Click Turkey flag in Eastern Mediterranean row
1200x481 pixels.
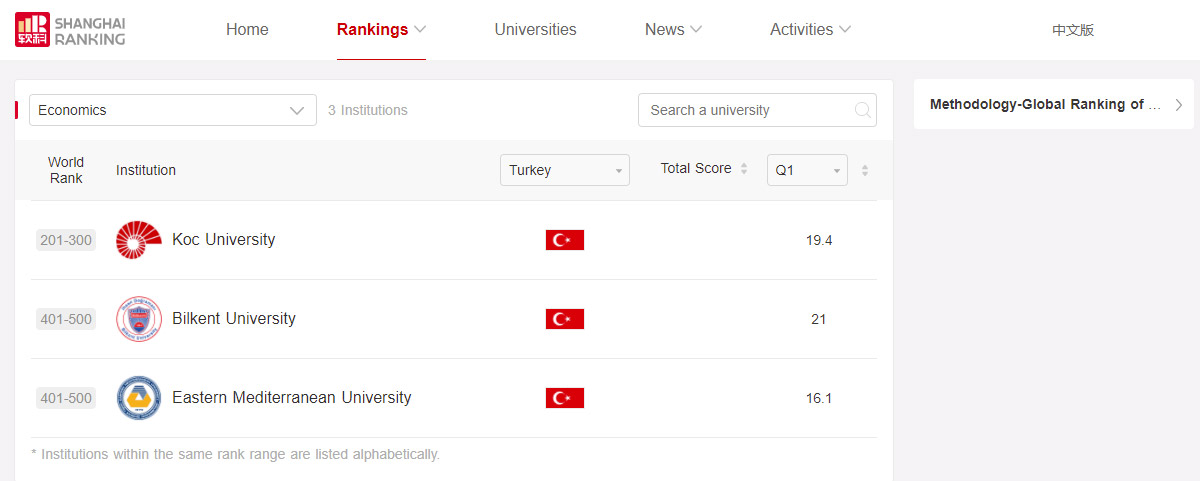click(x=564, y=398)
